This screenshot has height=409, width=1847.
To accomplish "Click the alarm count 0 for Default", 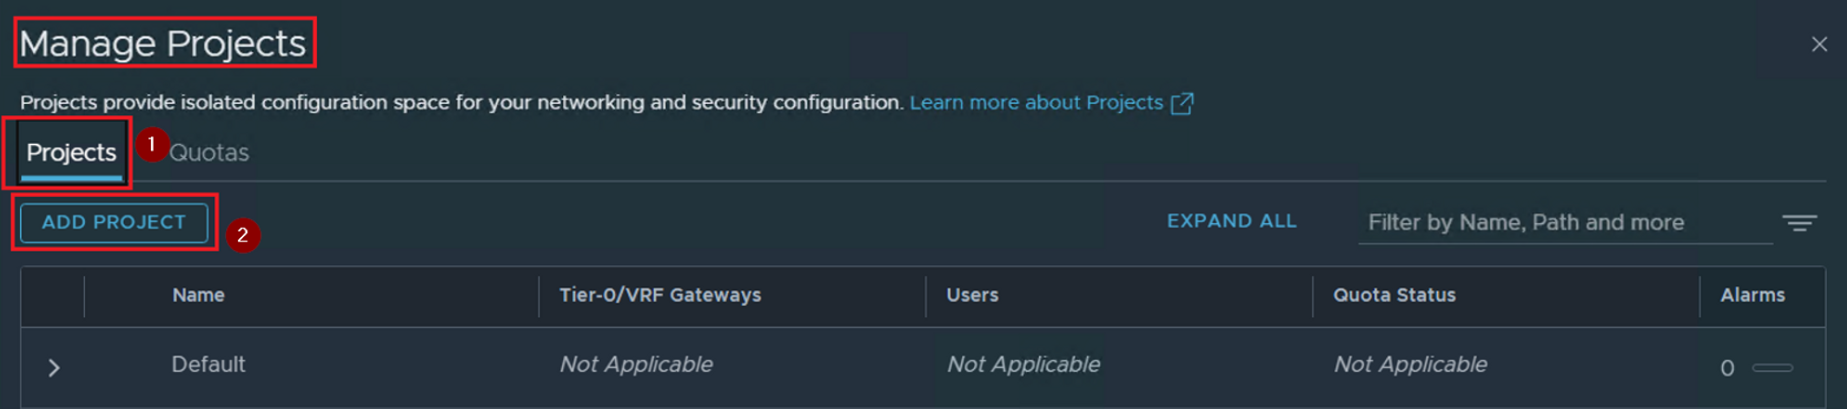I will tap(1727, 368).
